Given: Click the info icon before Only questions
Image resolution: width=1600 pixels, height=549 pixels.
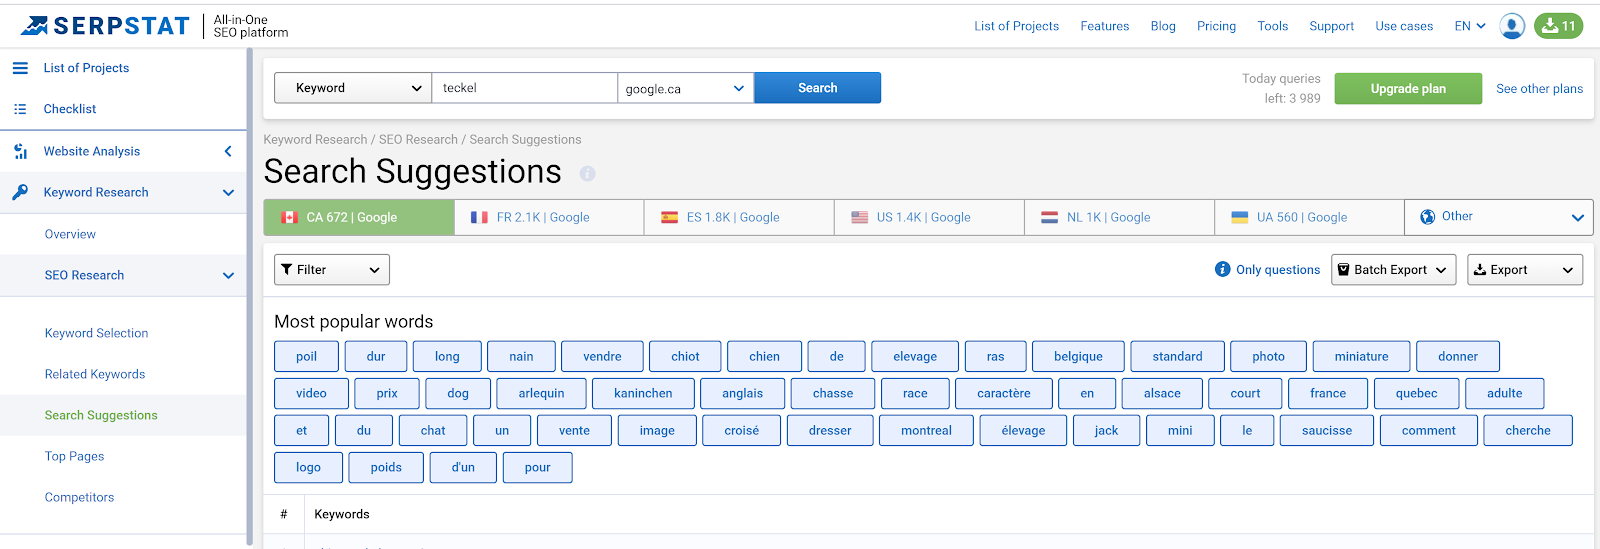Looking at the screenshot, I should (x=1222, y=269).
